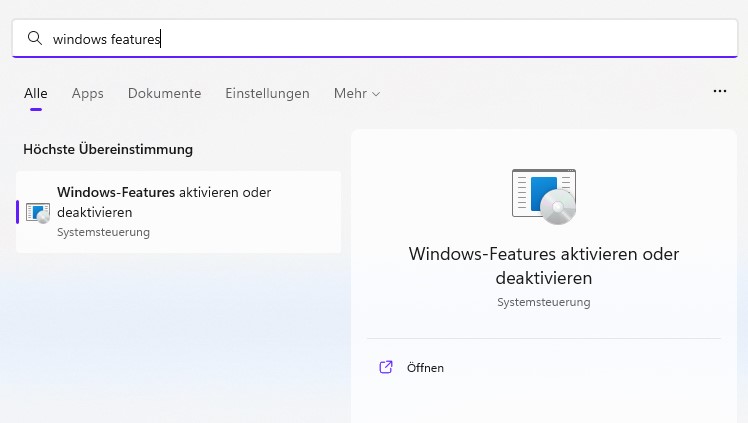Click the magnifier search icon
748x423 pixels.
point(35,38)
